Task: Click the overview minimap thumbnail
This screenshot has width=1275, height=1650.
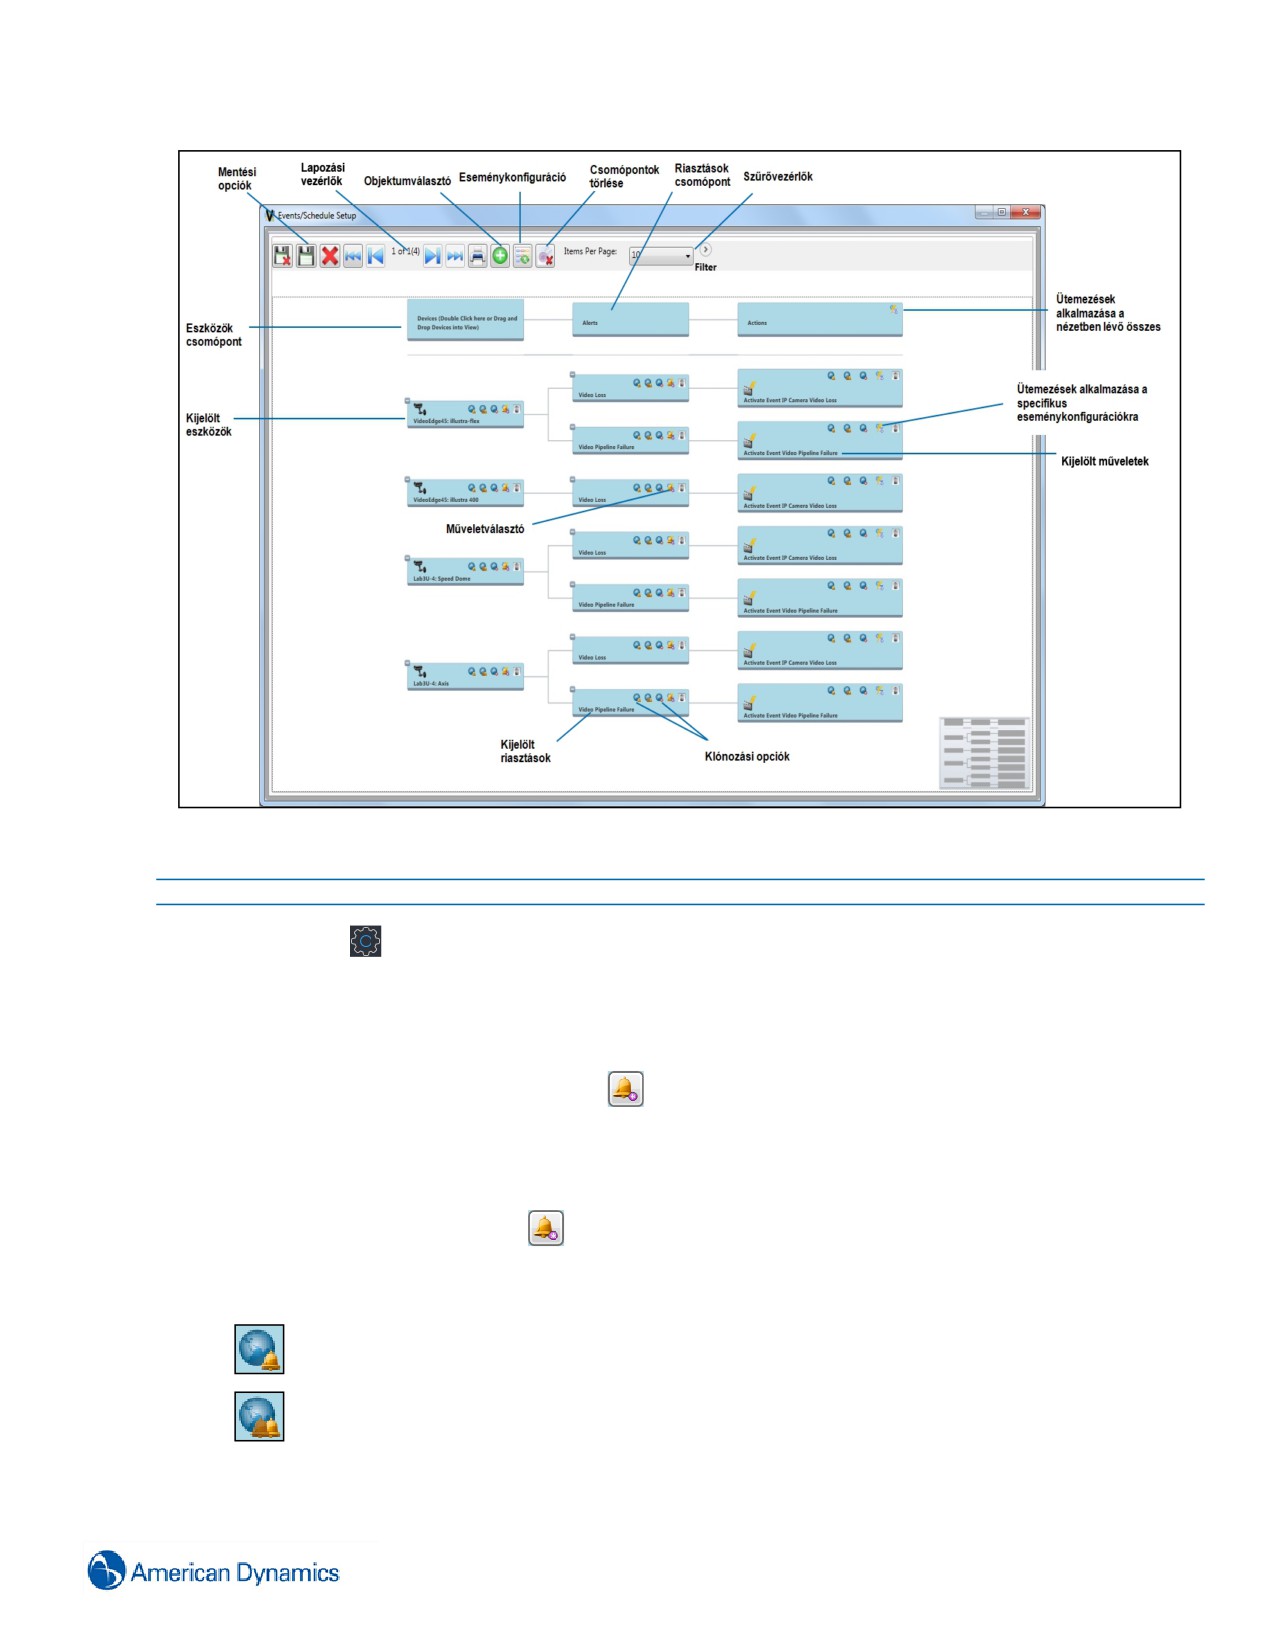Action: click(985, 753)
